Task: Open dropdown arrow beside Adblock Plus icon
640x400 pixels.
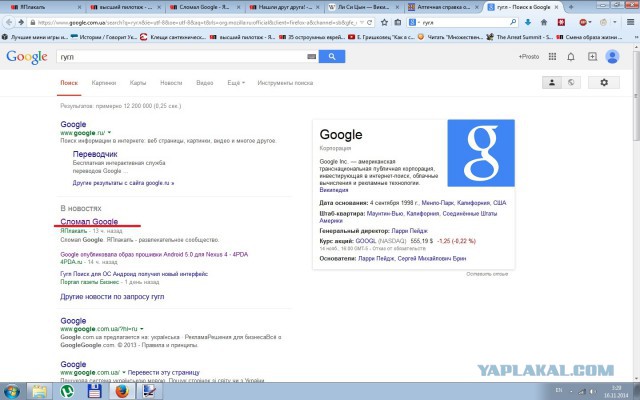Action: point(590,22)
